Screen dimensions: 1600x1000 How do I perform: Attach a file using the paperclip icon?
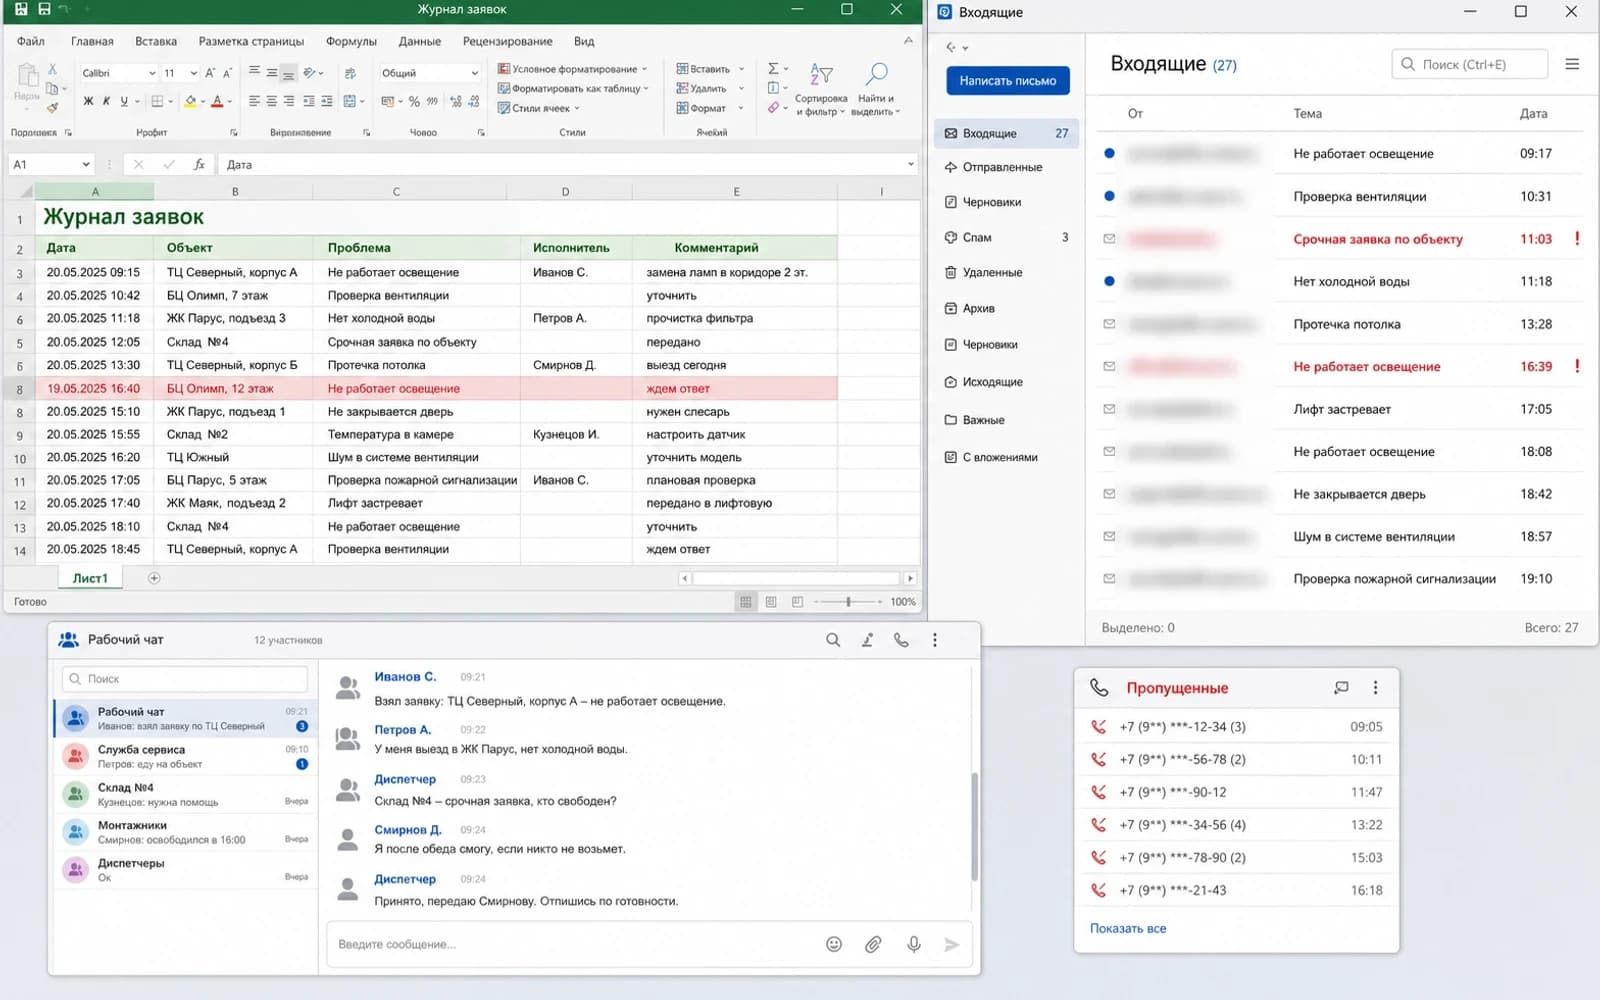[x=873, y=944]
